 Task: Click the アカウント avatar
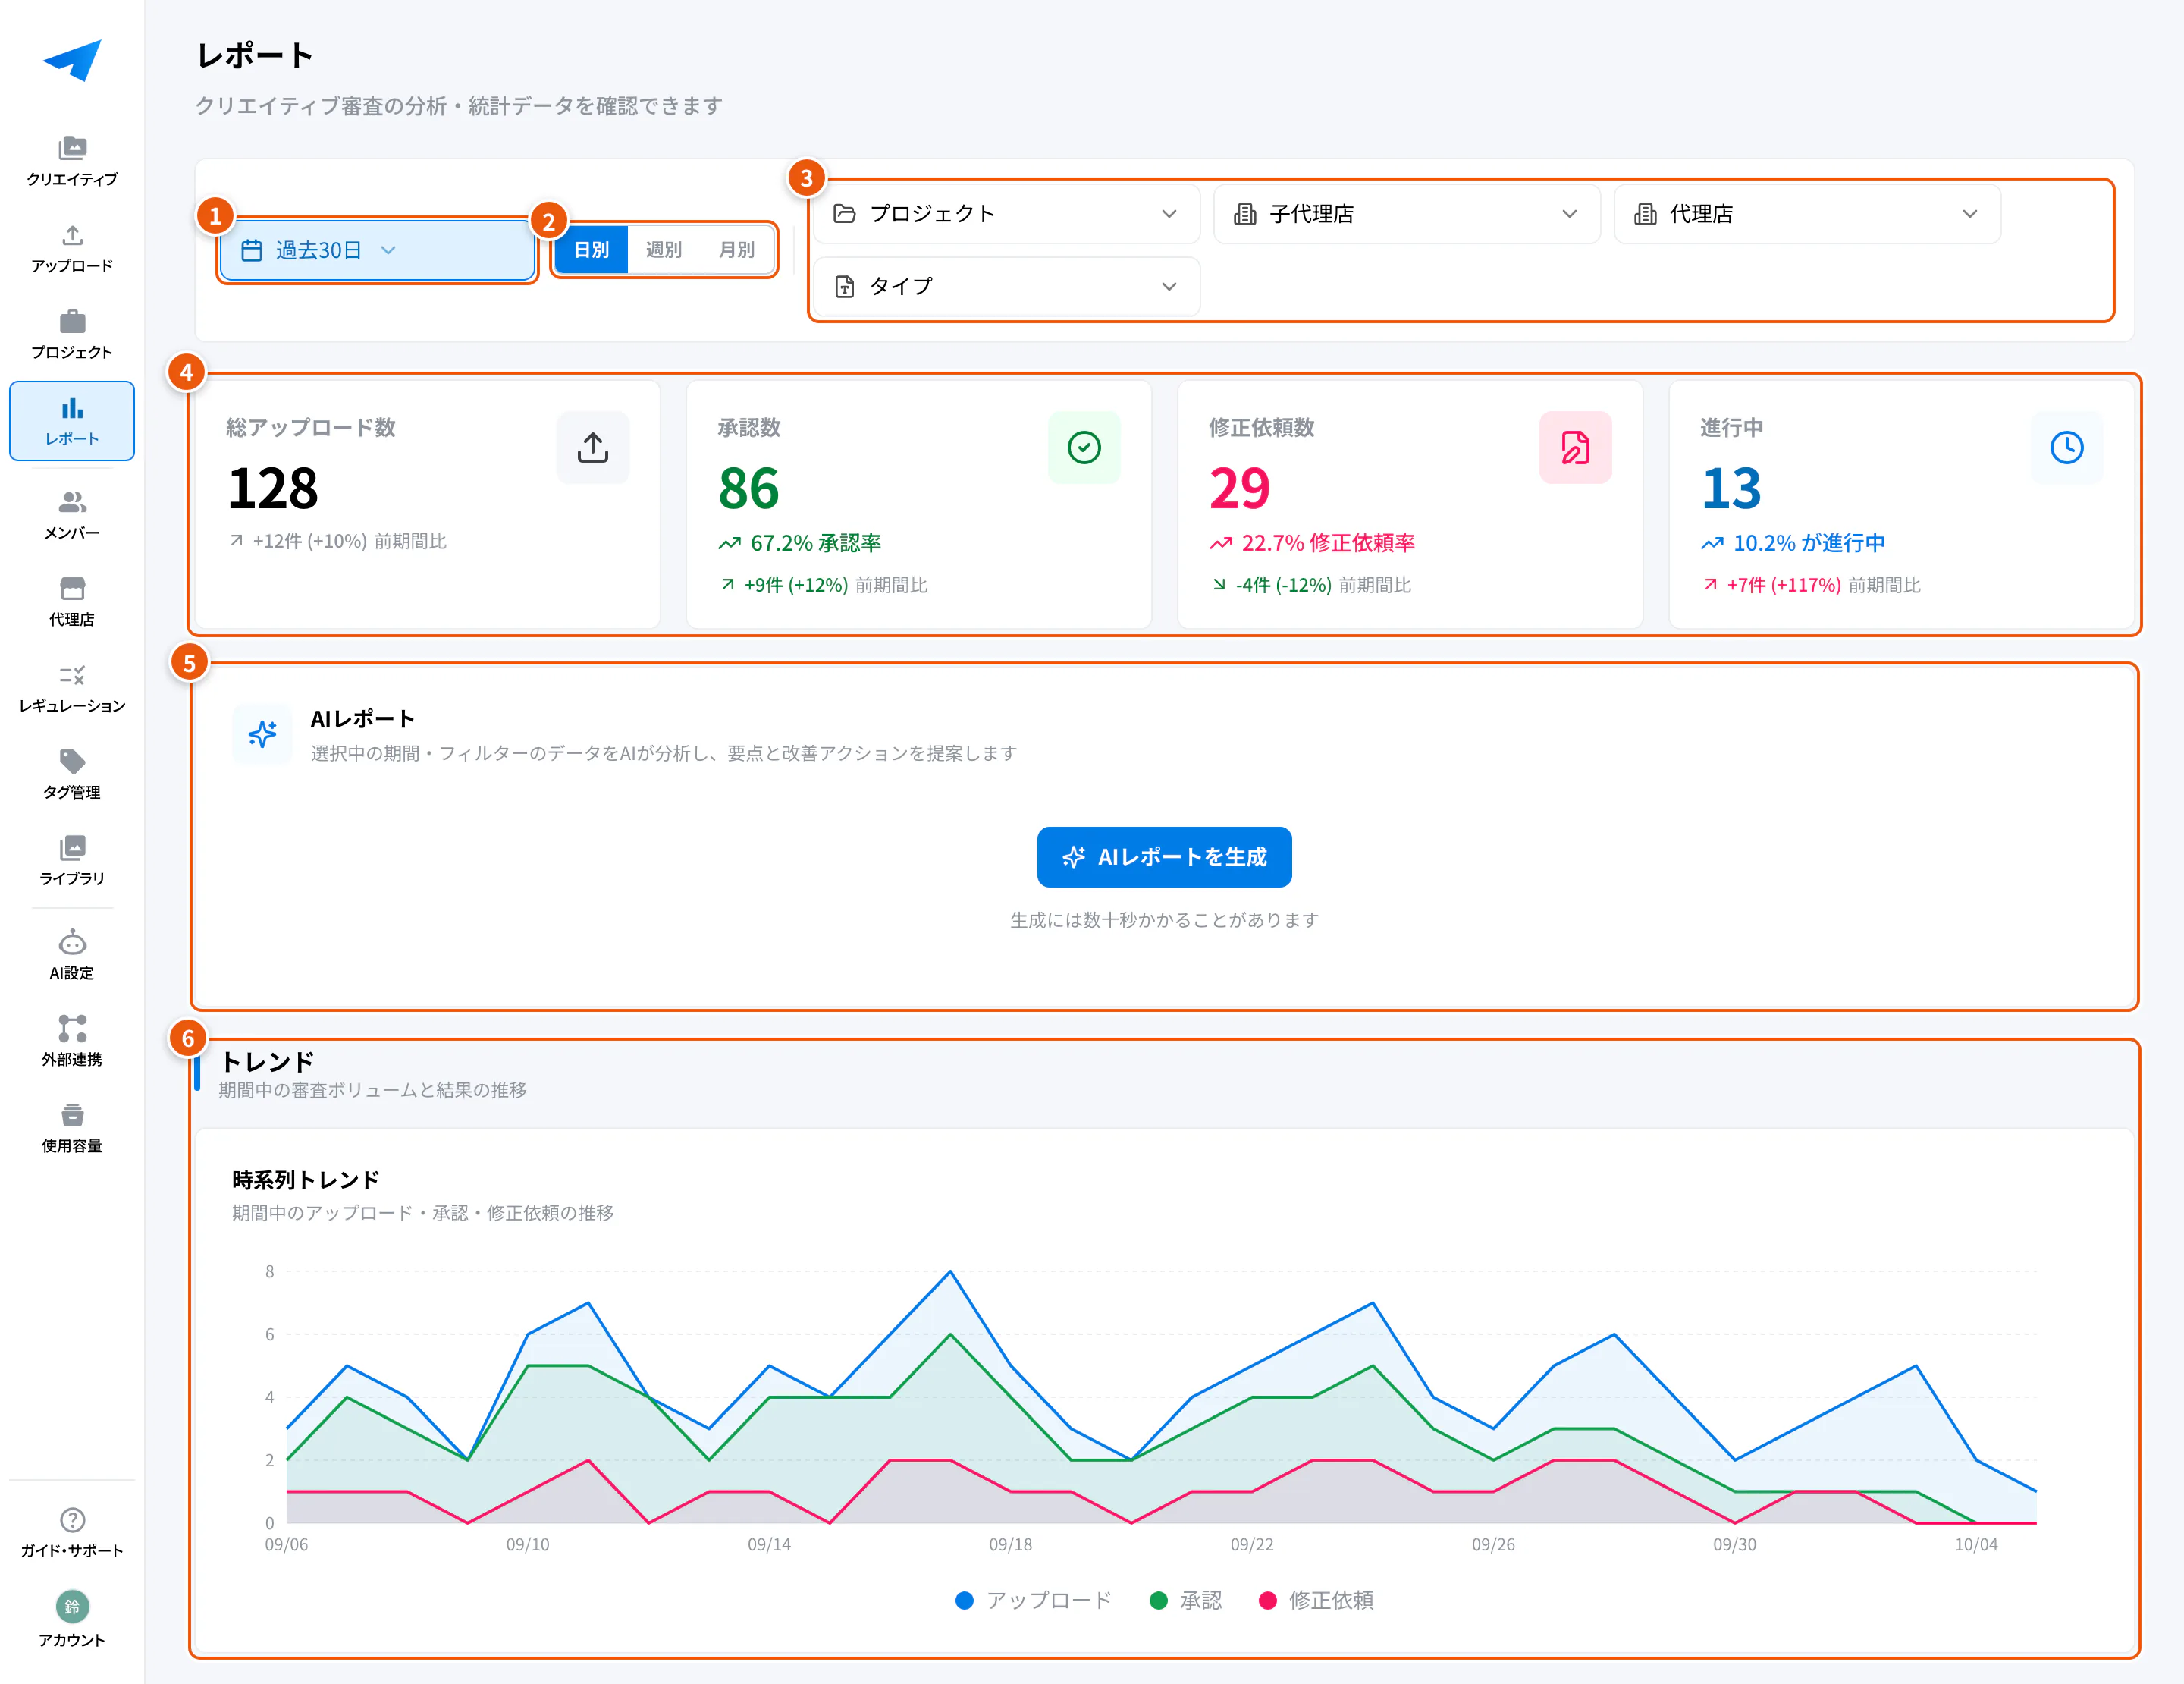tap(72, 1607)
